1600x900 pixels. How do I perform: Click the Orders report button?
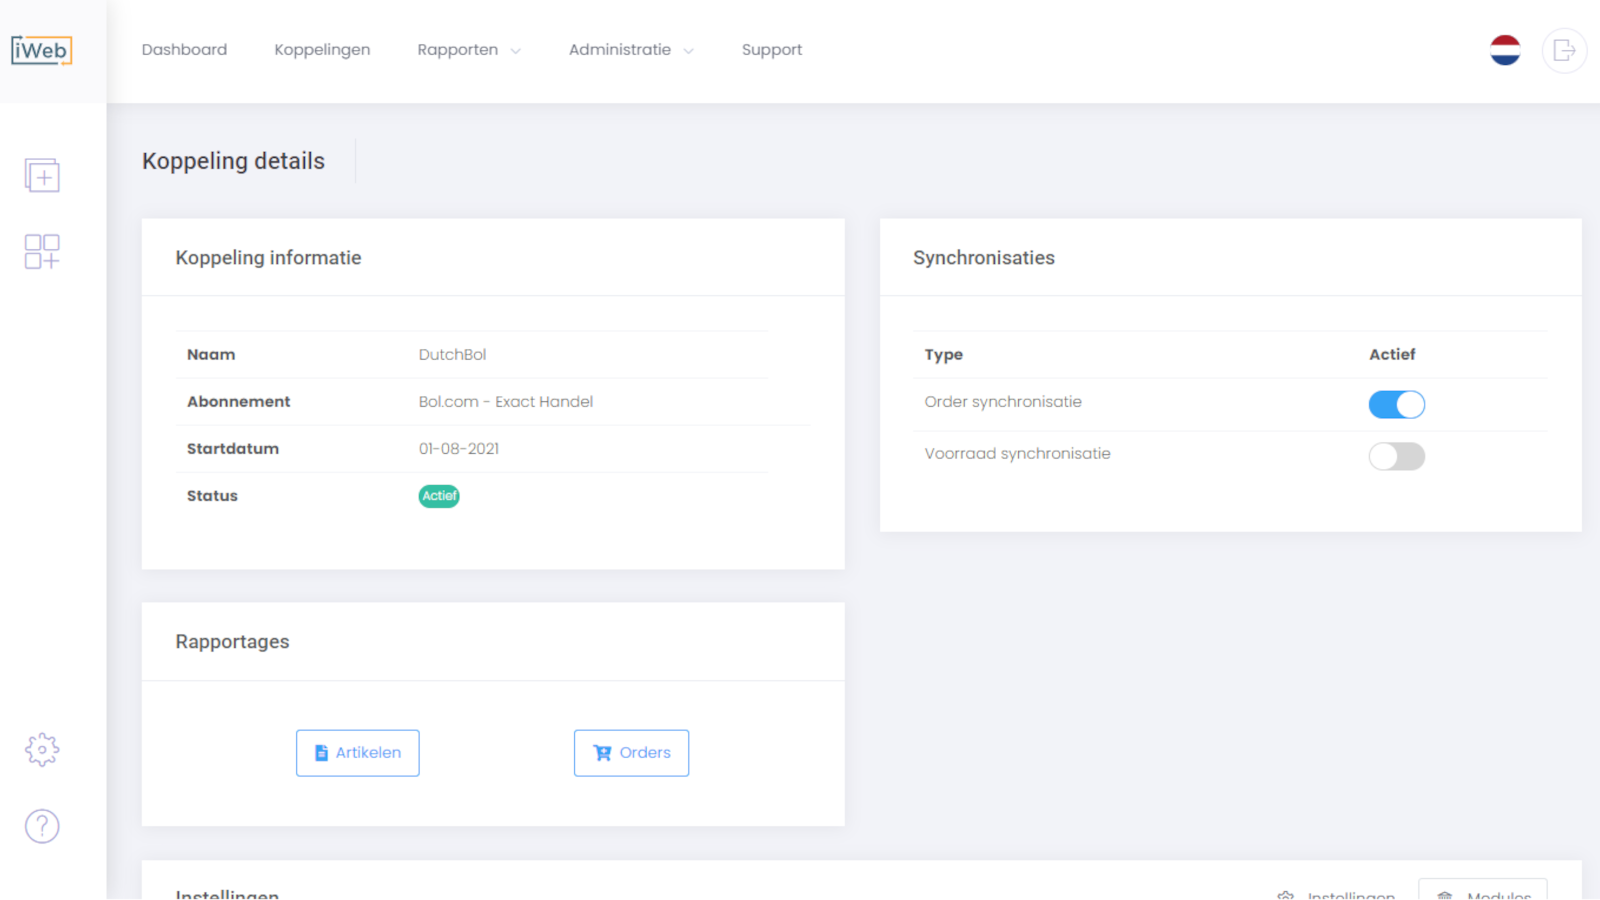(x=631, y=753)
